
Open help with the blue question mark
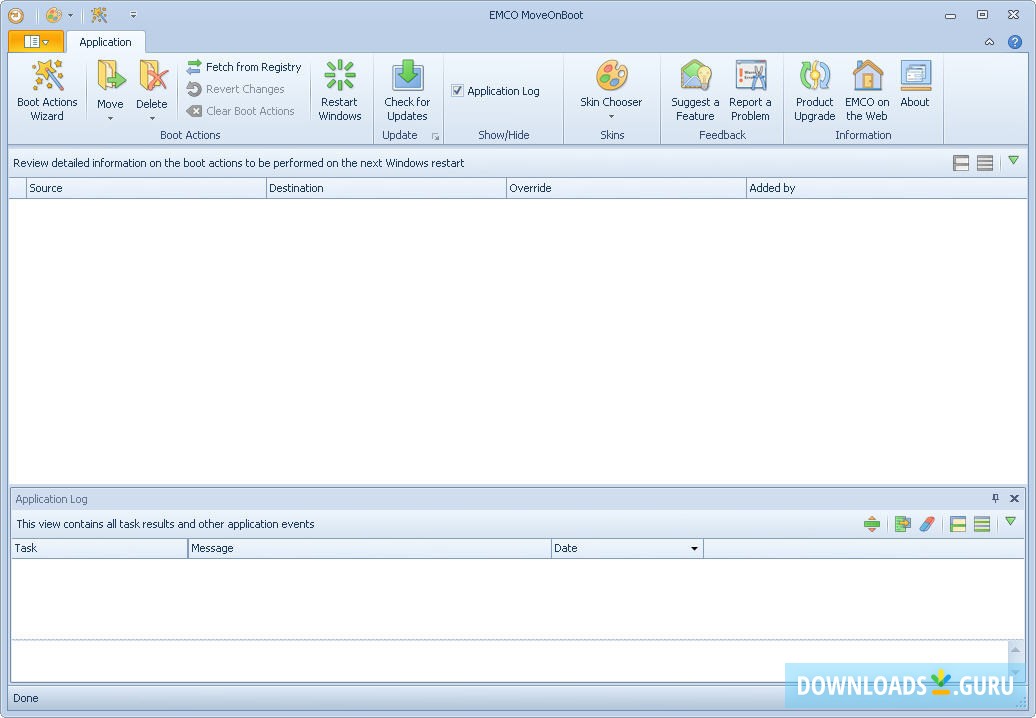point(1015,42)
